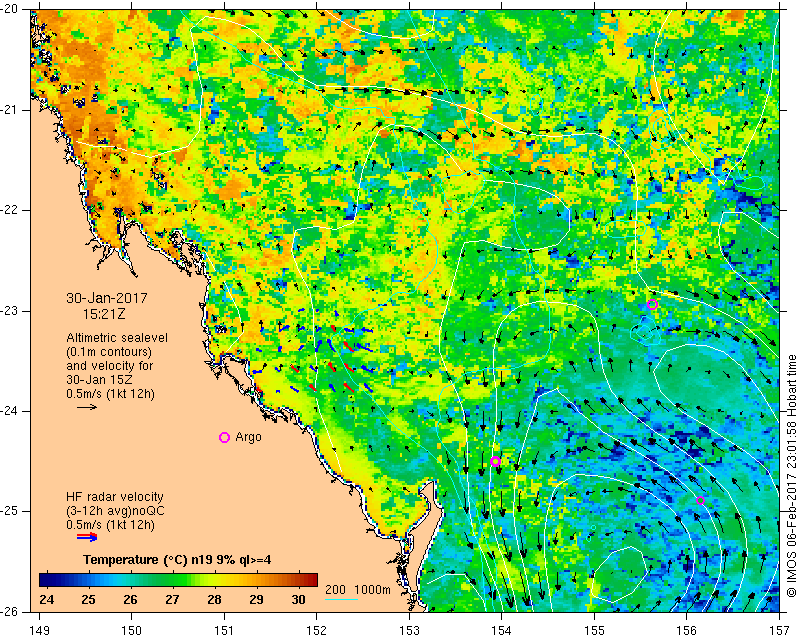The height and width of the screenshot is (640, 800).
Task: Click the '30' color bar label
Action: (x=298, y=599)
